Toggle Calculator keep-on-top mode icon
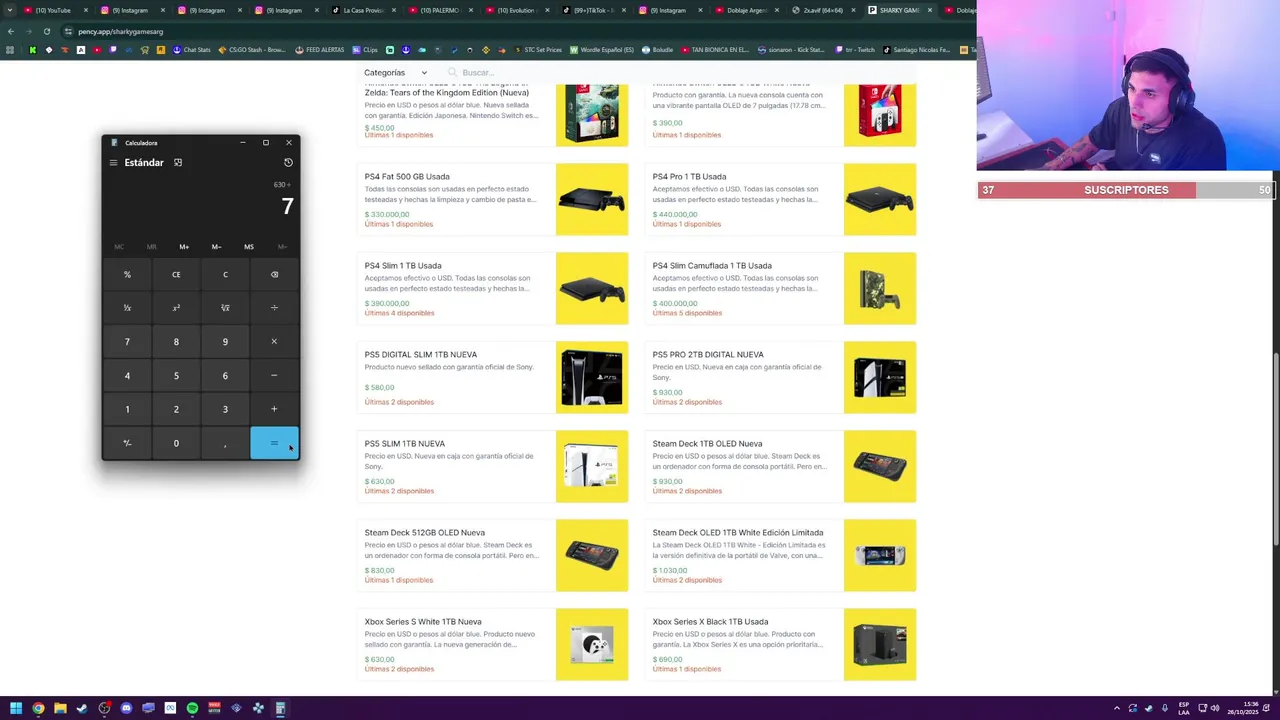Screen dimensions: 1280x720 pyautogui.click(x=178, y=162)
